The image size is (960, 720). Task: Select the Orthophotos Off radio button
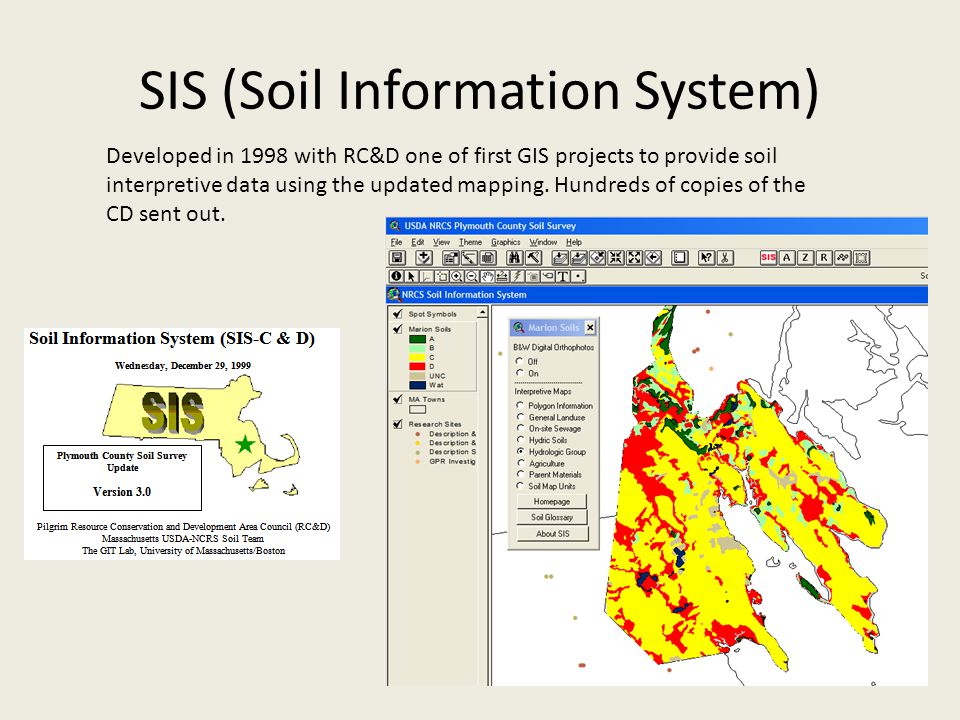520,361
